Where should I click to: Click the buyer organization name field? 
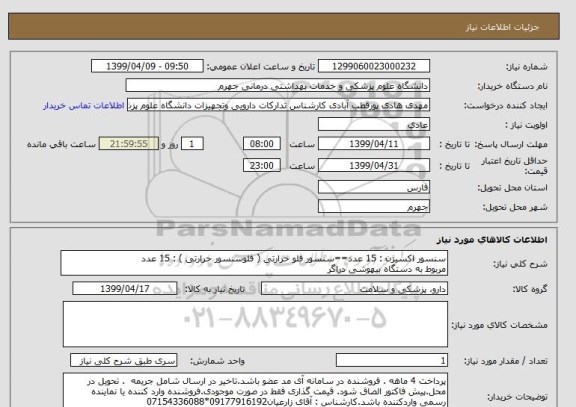pos(277,86)
